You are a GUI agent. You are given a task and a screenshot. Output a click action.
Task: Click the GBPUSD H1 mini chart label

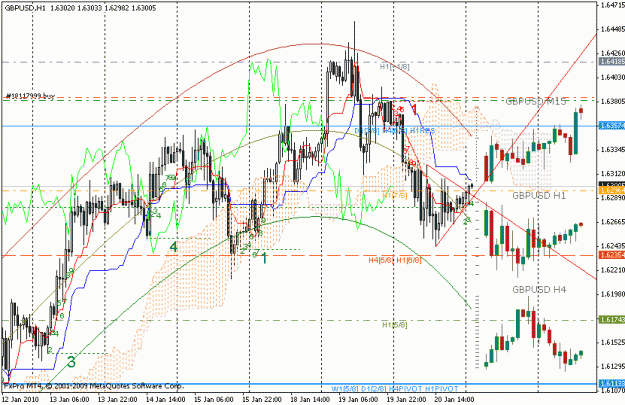[539, 196]
